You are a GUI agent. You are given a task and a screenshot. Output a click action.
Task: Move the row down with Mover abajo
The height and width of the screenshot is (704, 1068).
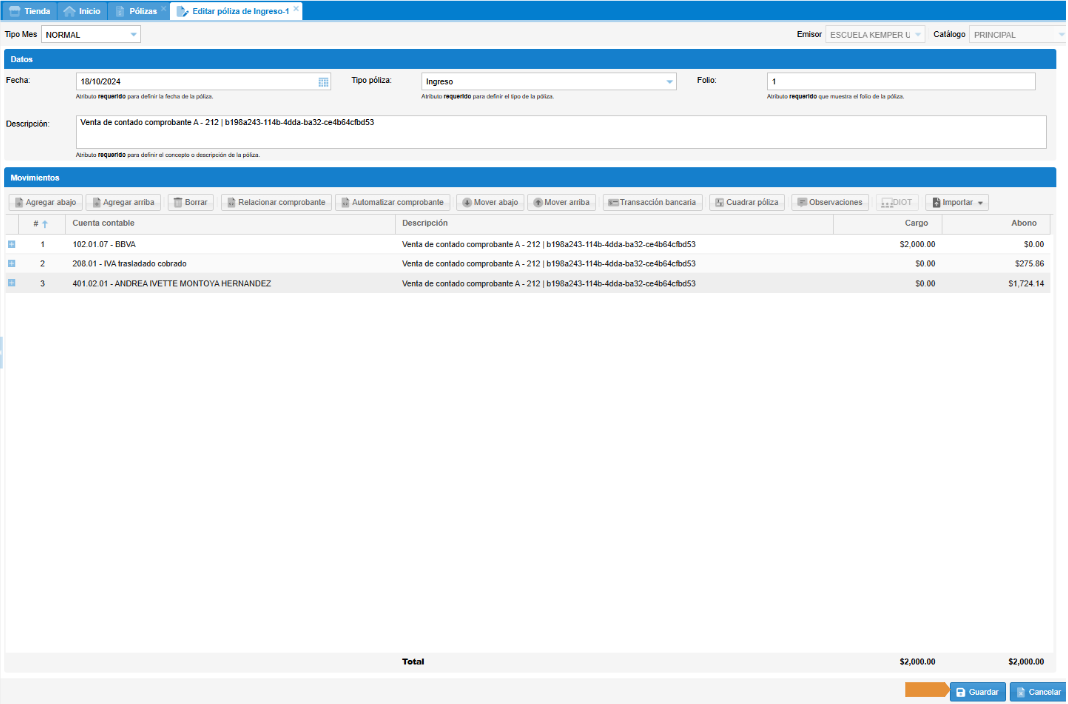point(490,202)
